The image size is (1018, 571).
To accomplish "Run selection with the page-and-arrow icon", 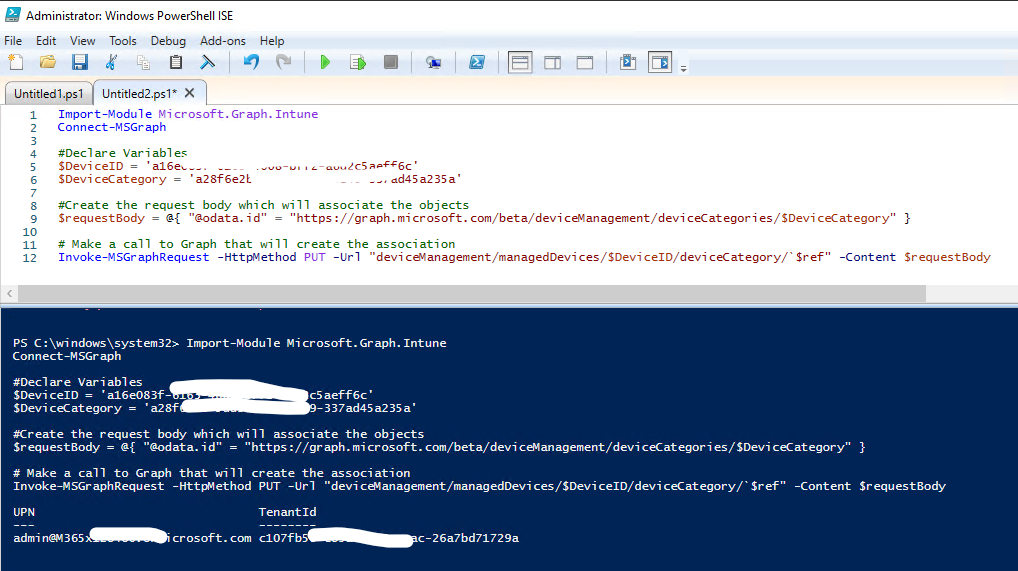I will [358, 62].
